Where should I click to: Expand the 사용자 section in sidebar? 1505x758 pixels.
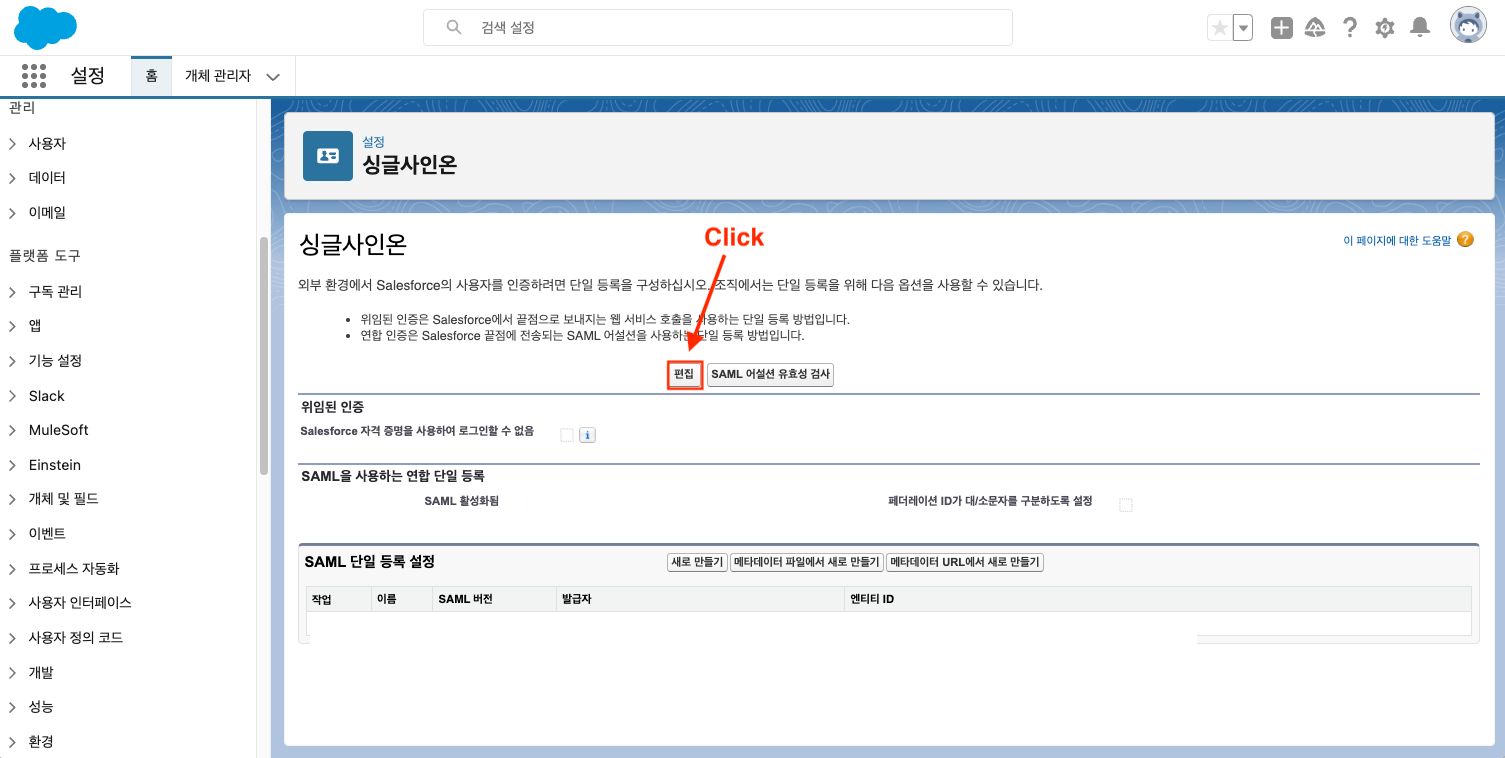point(13,144)
